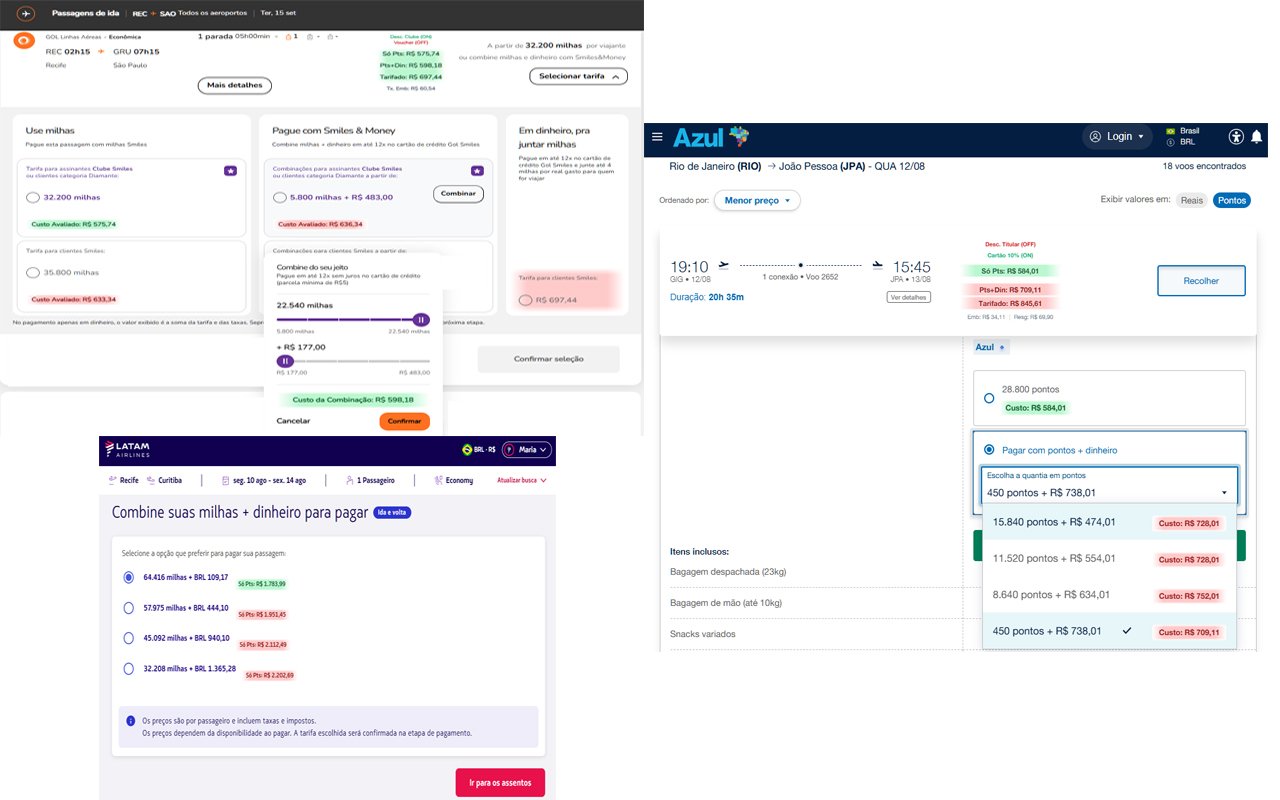Switch values display to Reais
The image size is (1280, 800).
point(1191,200)
